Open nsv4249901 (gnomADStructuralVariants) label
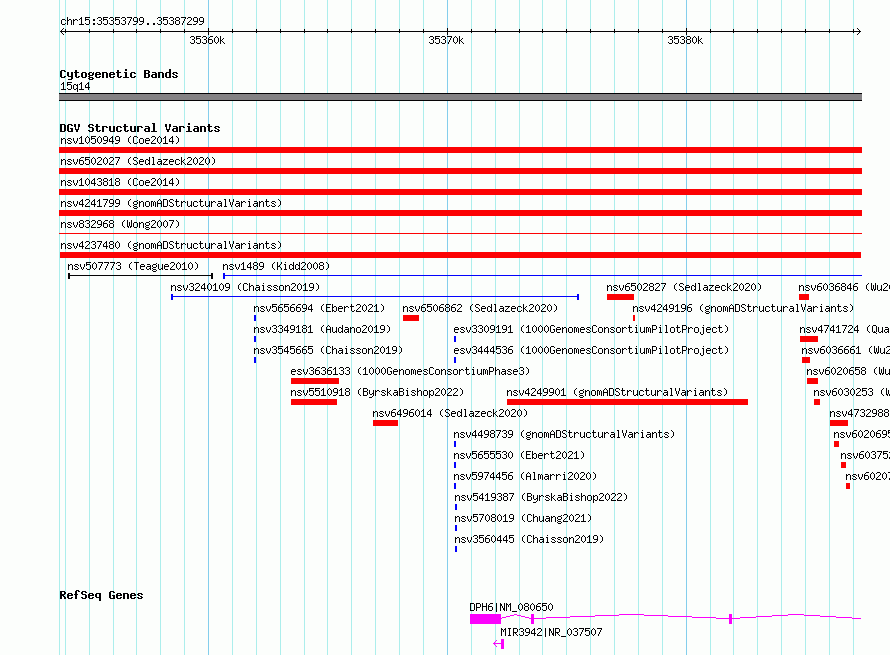The height and width of the screenshot is (655, 890). click(617, 392)
